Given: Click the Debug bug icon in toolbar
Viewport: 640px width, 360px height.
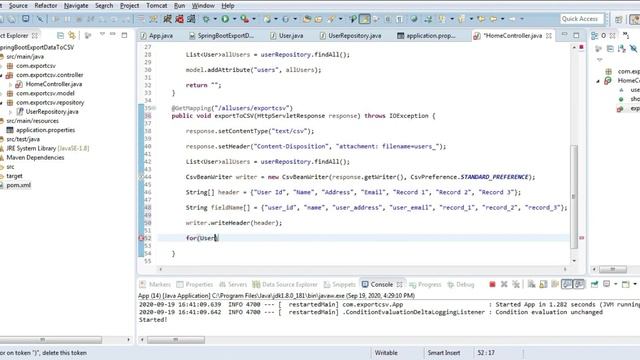Looking at the screenshot, I should [206, 19].
